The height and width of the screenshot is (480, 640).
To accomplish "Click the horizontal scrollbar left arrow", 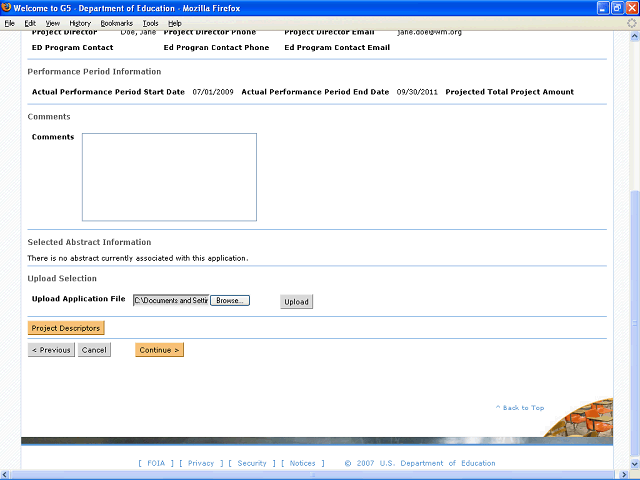I will tap(5, 475).
